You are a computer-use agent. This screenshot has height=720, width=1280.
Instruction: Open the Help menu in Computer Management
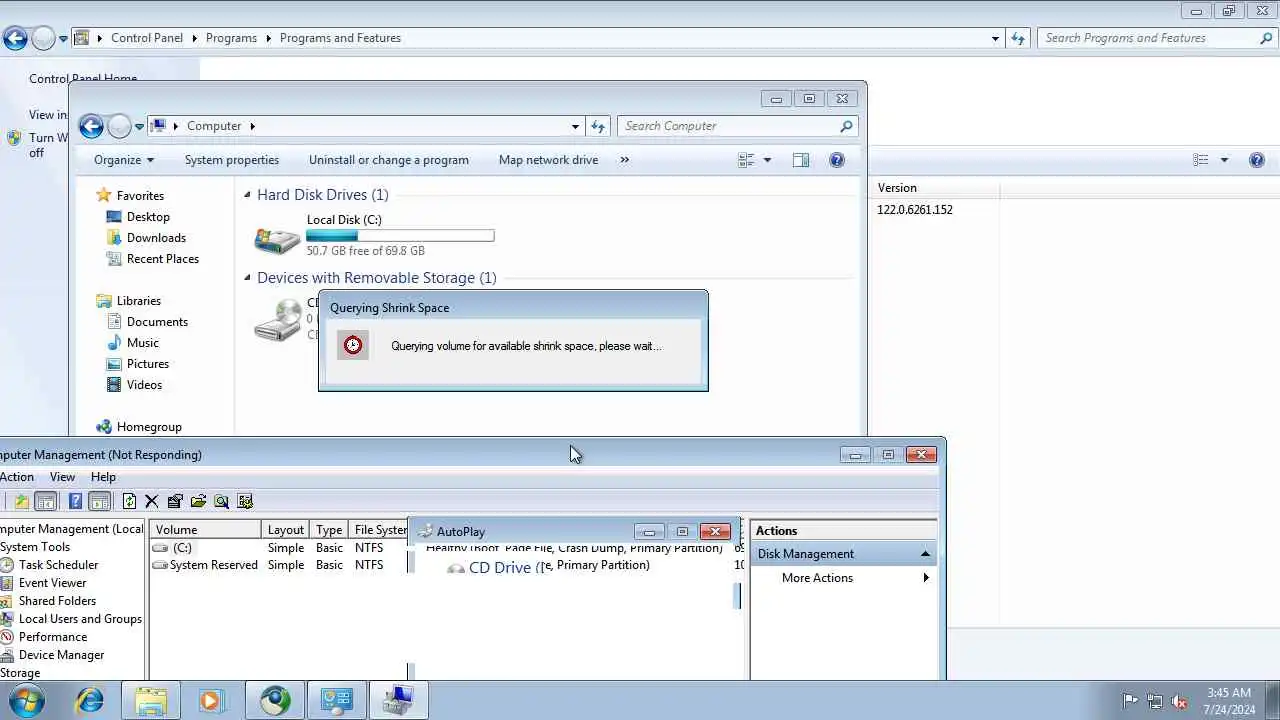pyautogui.click(x=103, y=477)
